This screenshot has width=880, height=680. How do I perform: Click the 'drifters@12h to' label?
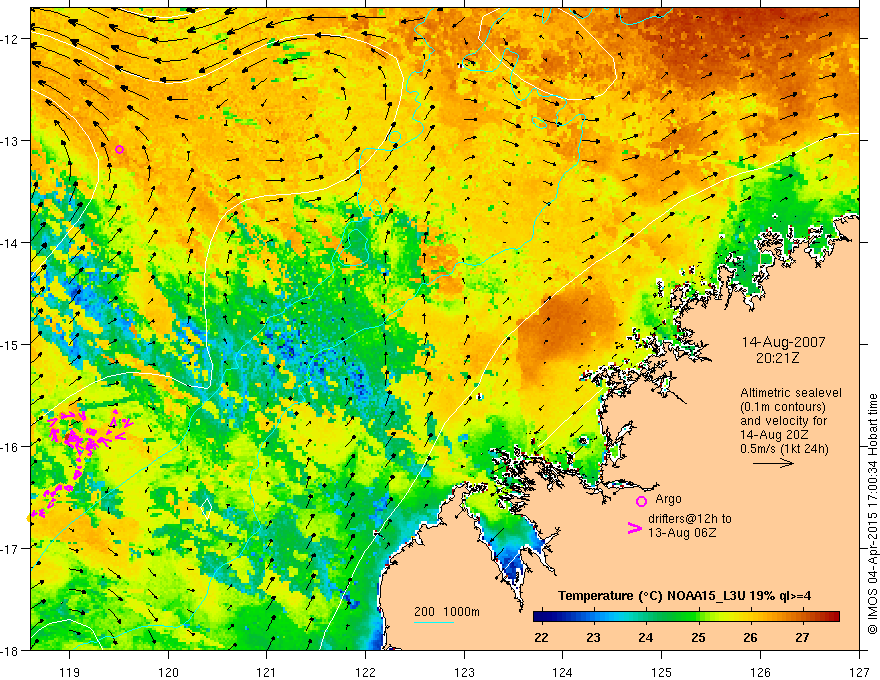tap(690, 519)
